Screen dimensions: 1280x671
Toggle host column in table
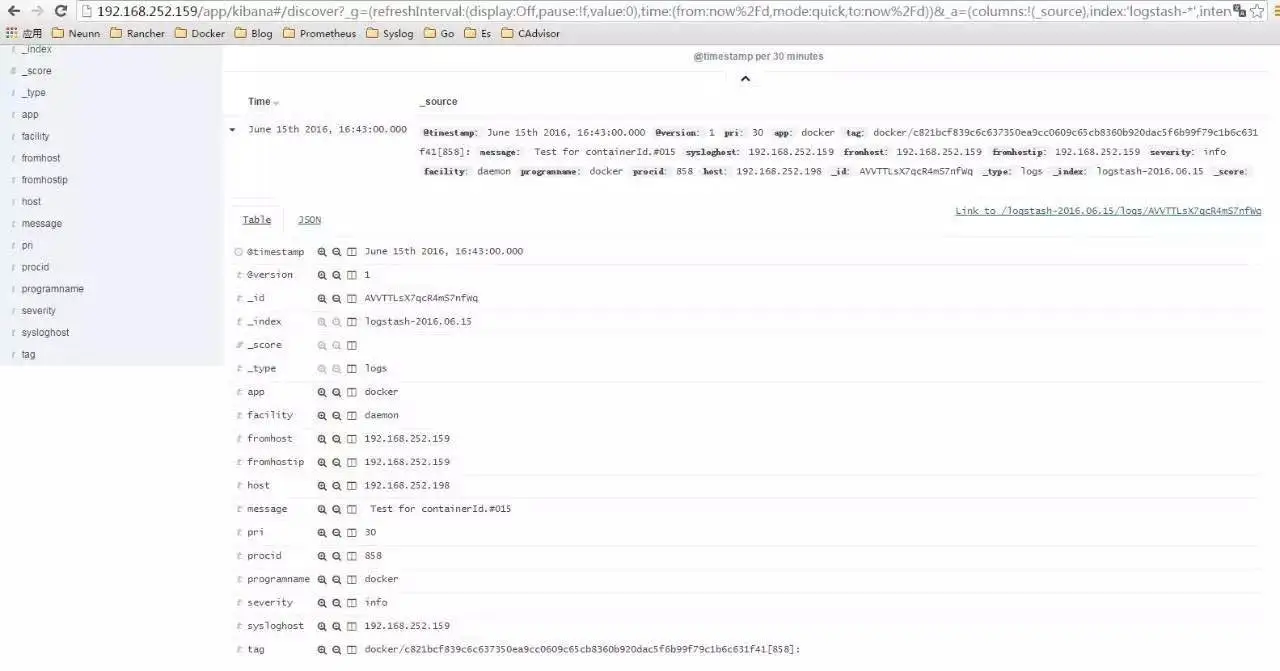[x=352, y=486]
